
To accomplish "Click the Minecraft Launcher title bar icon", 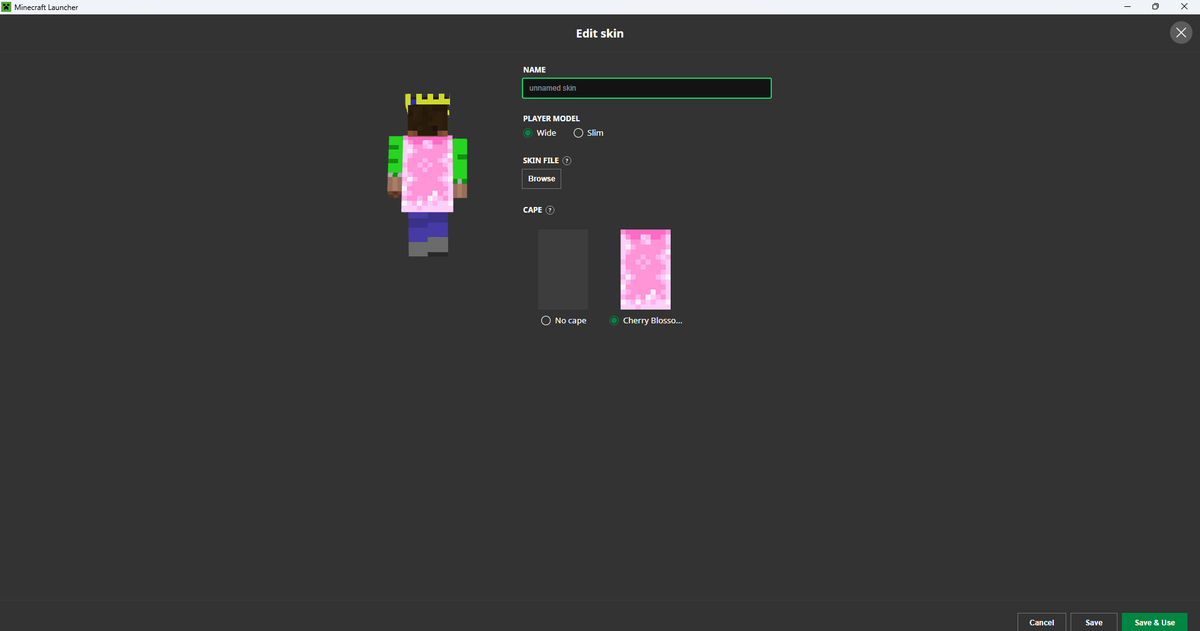I will point(6,7).
